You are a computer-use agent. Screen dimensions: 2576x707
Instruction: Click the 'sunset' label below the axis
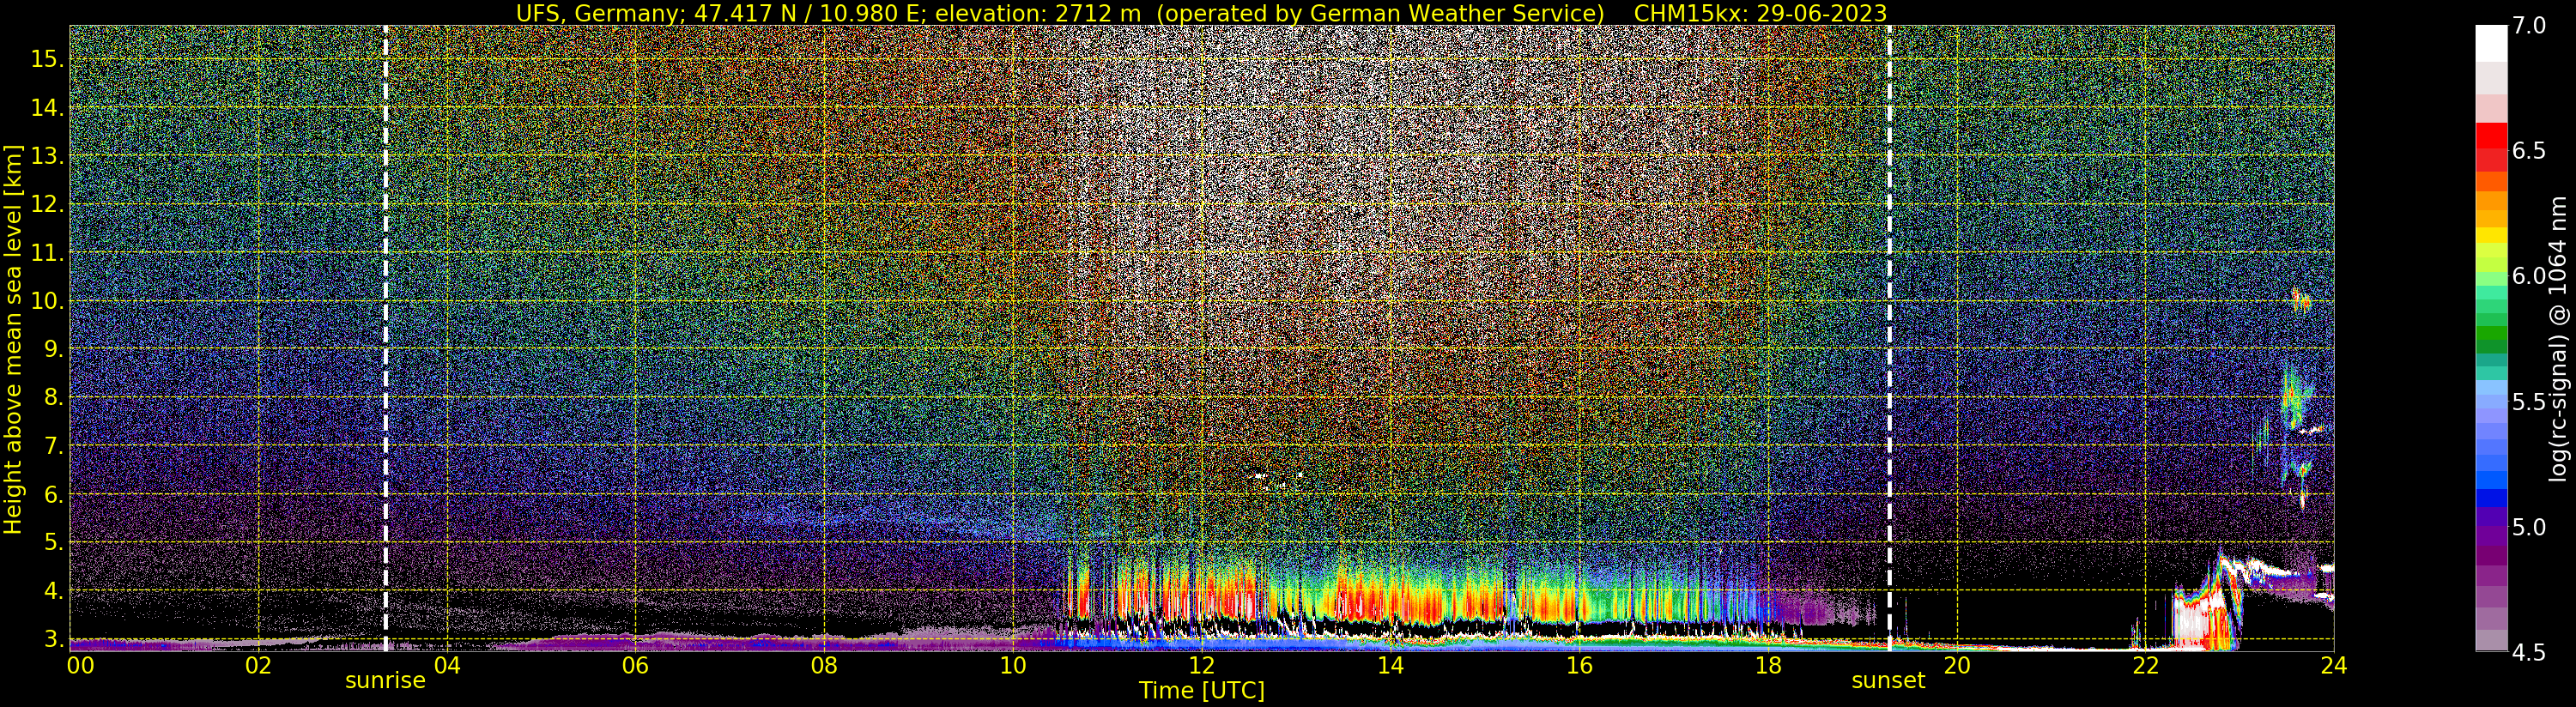1888,681
